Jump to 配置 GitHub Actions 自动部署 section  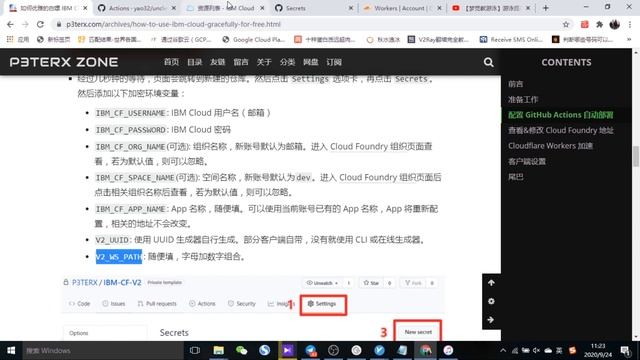[560, 115]
